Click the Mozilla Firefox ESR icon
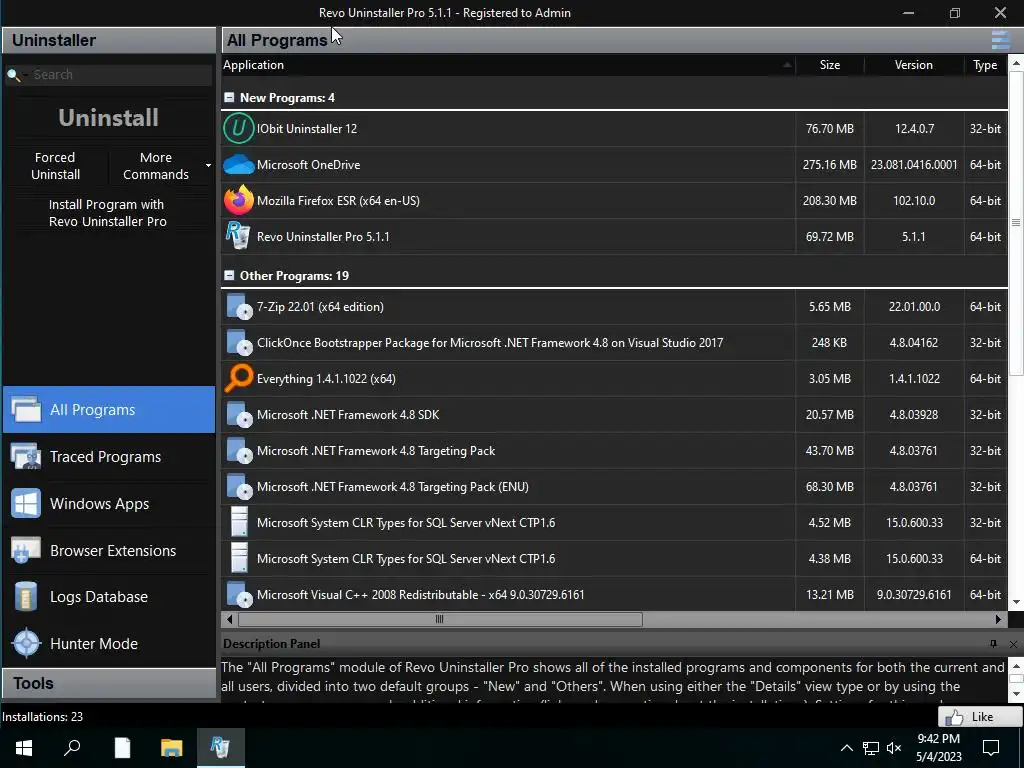This screenshot has width=1024, height=768. tap(238, 200)
